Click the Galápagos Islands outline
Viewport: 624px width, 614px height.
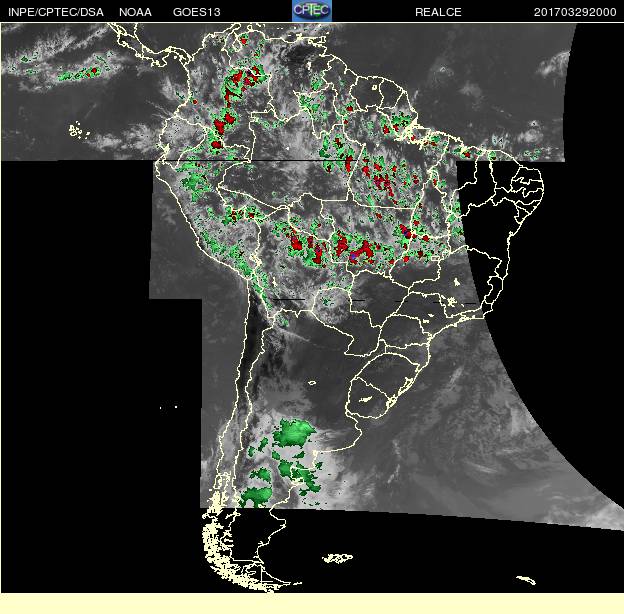pyautogui.click(x=79, y=130)
